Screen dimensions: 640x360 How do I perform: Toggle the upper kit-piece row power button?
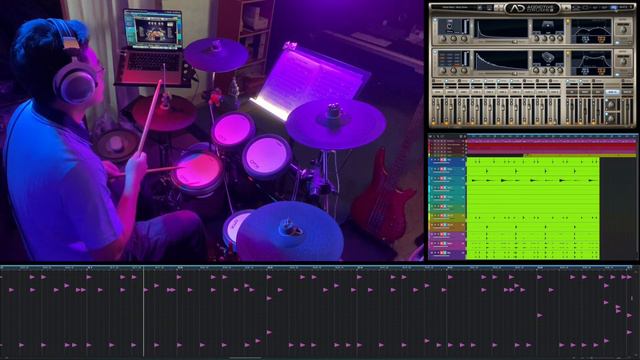tap(435, 21)
